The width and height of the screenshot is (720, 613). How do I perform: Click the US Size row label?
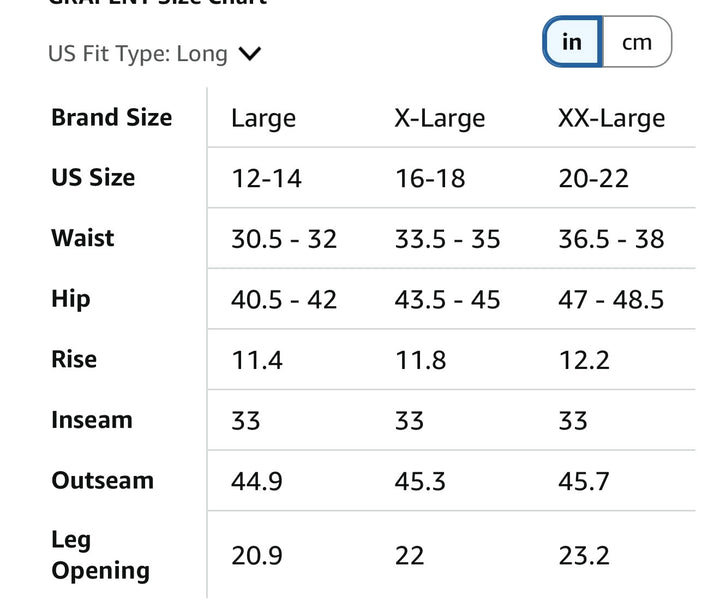point(93,177)
